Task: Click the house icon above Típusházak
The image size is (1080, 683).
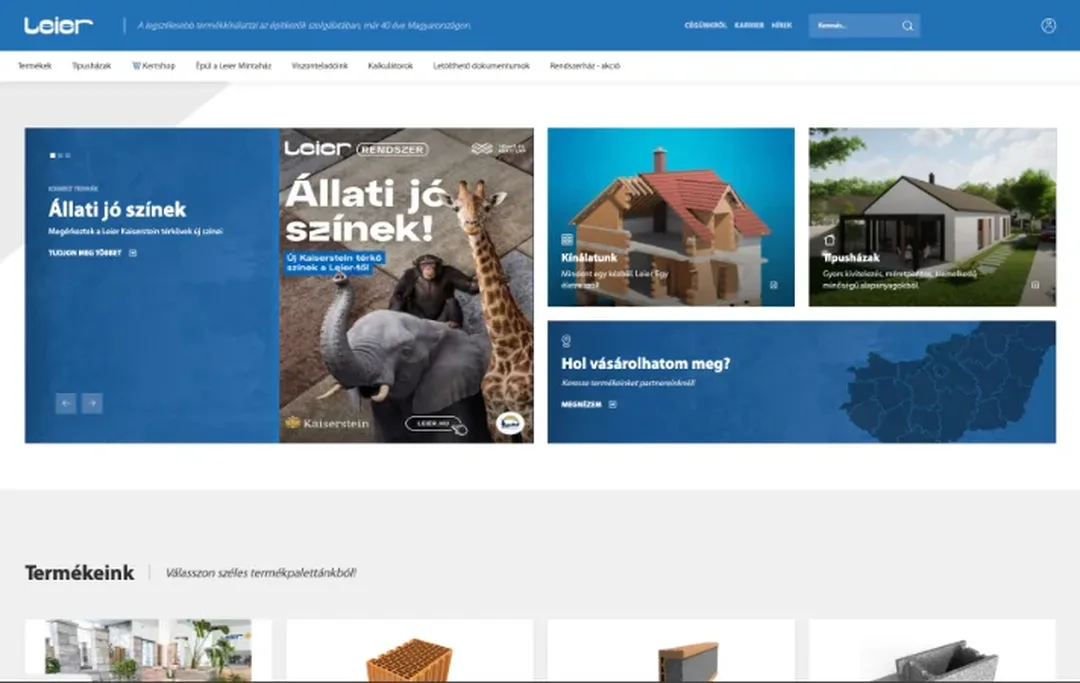Action: (829, 240)
